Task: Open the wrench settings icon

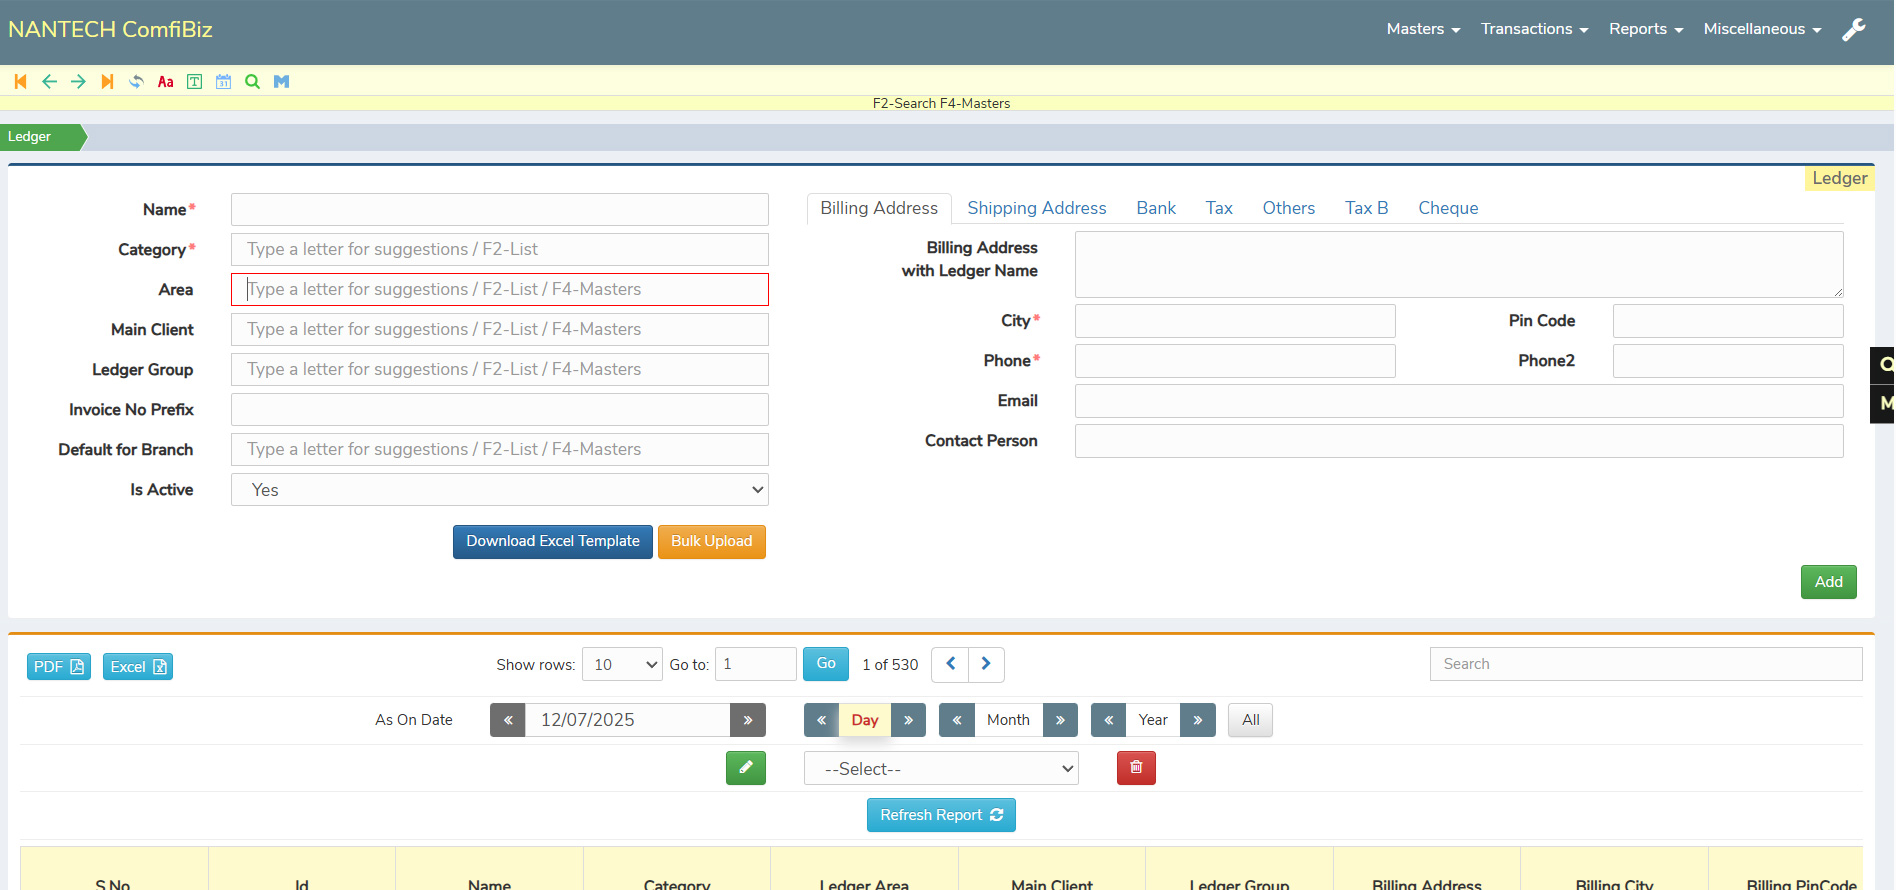Action: click(x=1853, y=30)
